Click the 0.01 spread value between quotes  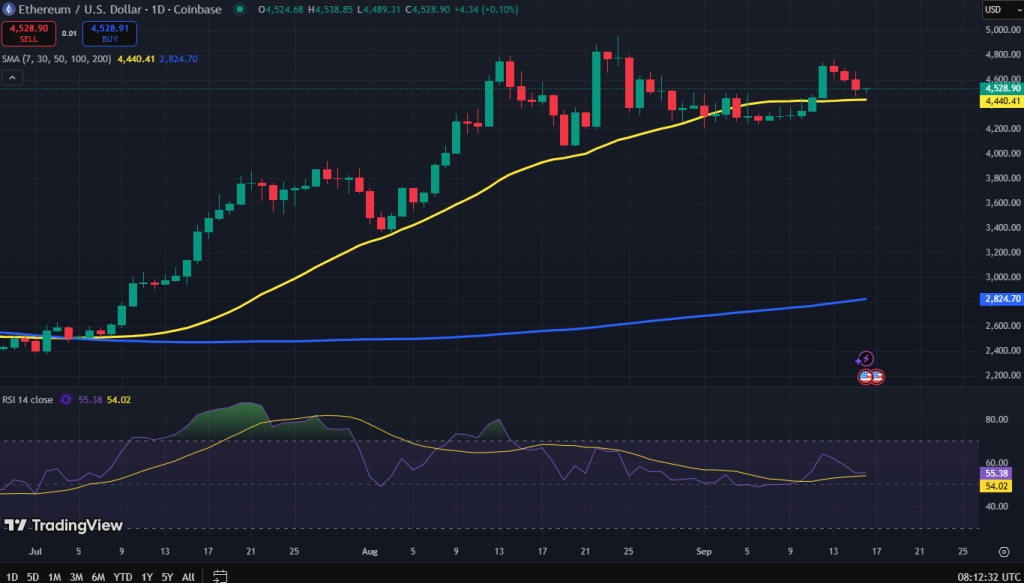tap(68, 33)
